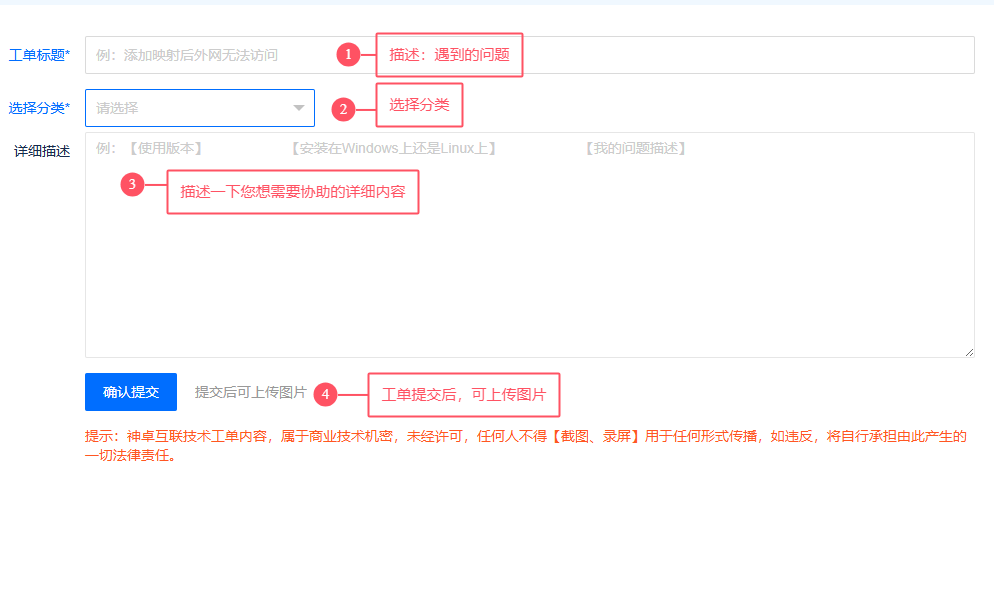Viewport: 994px width, 596px height.
Task: Click the red number 3 badge
Action: [132, 184]
